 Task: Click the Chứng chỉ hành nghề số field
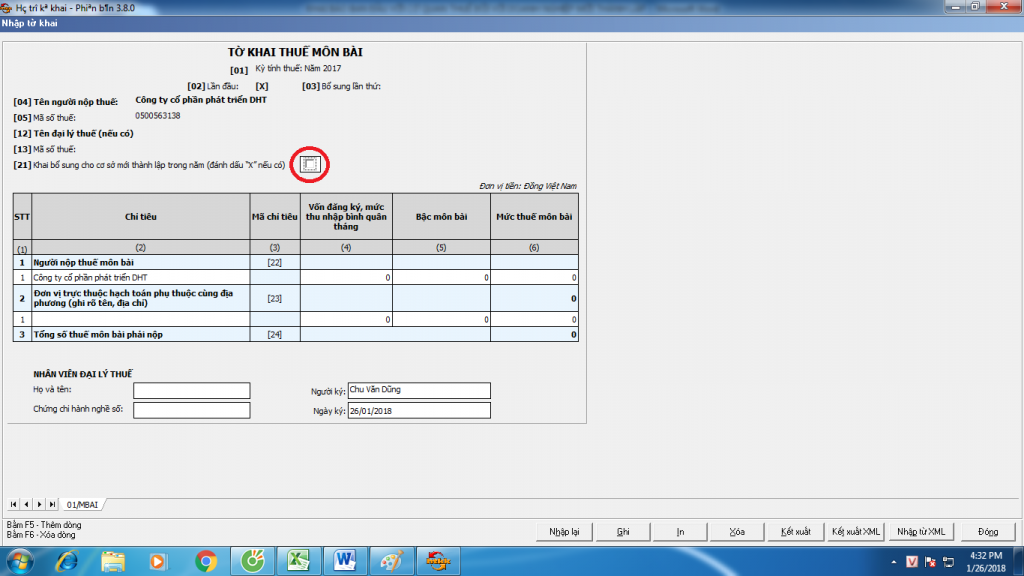coord(191,410)
